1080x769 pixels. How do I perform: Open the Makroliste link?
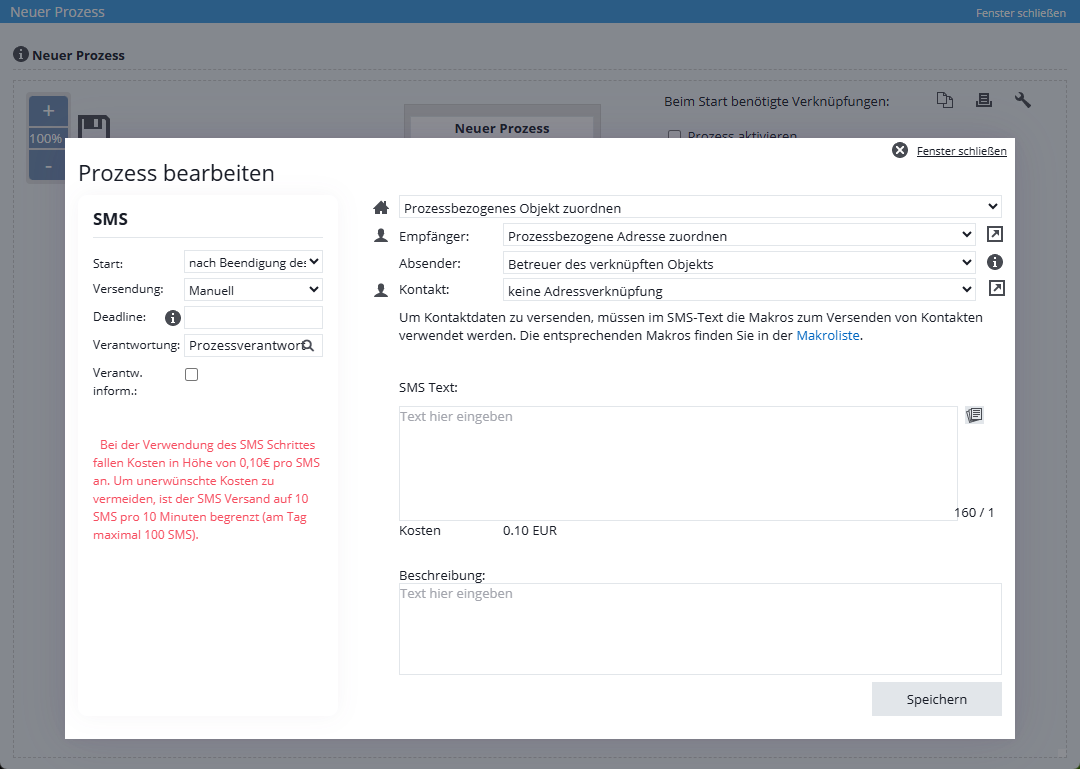coord(828,336)
